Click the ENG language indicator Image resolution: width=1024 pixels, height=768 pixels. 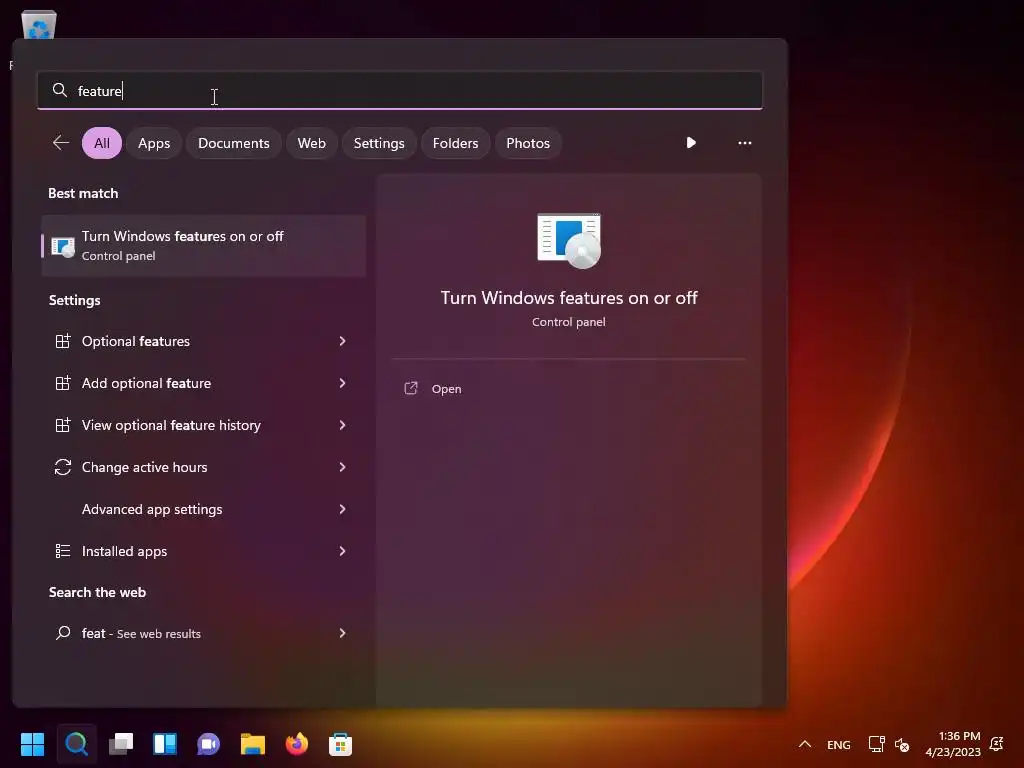[839, 744]
